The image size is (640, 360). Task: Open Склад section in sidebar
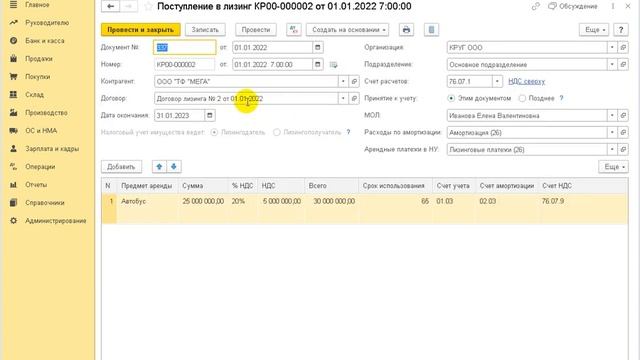point(34,95)
